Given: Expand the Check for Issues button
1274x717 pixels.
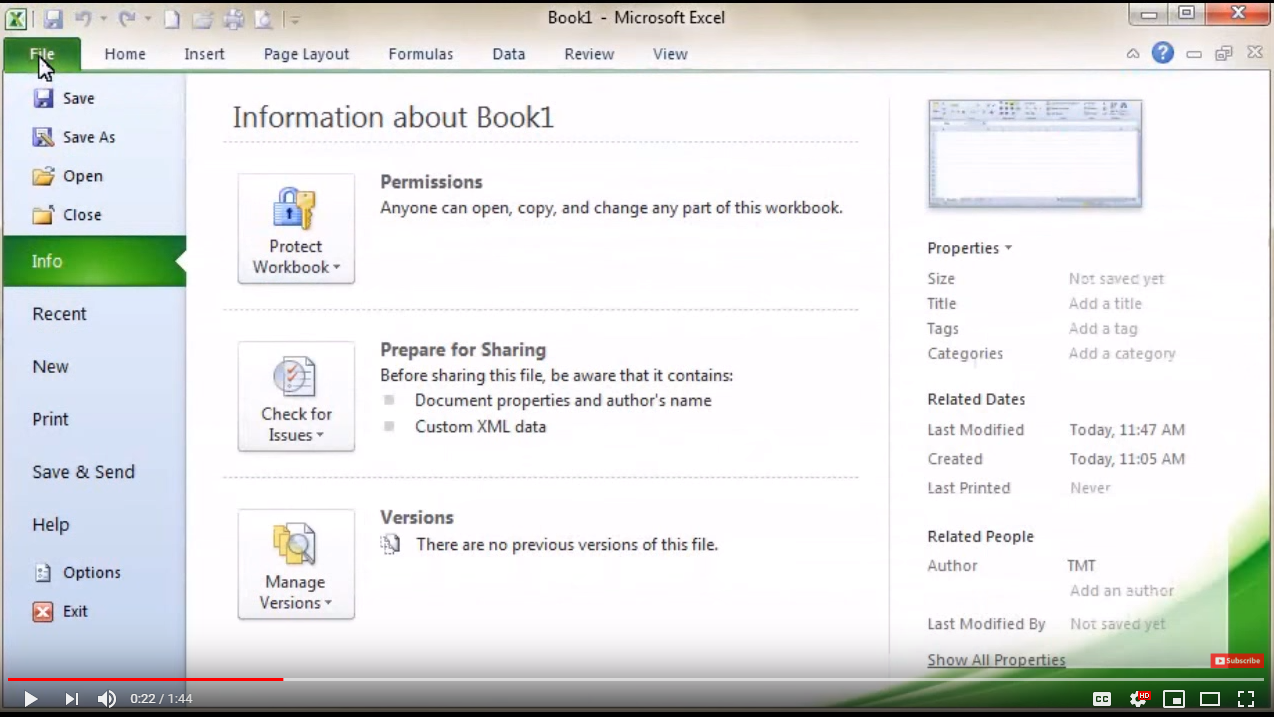Looking at the screenshot, I should (296, 397).
